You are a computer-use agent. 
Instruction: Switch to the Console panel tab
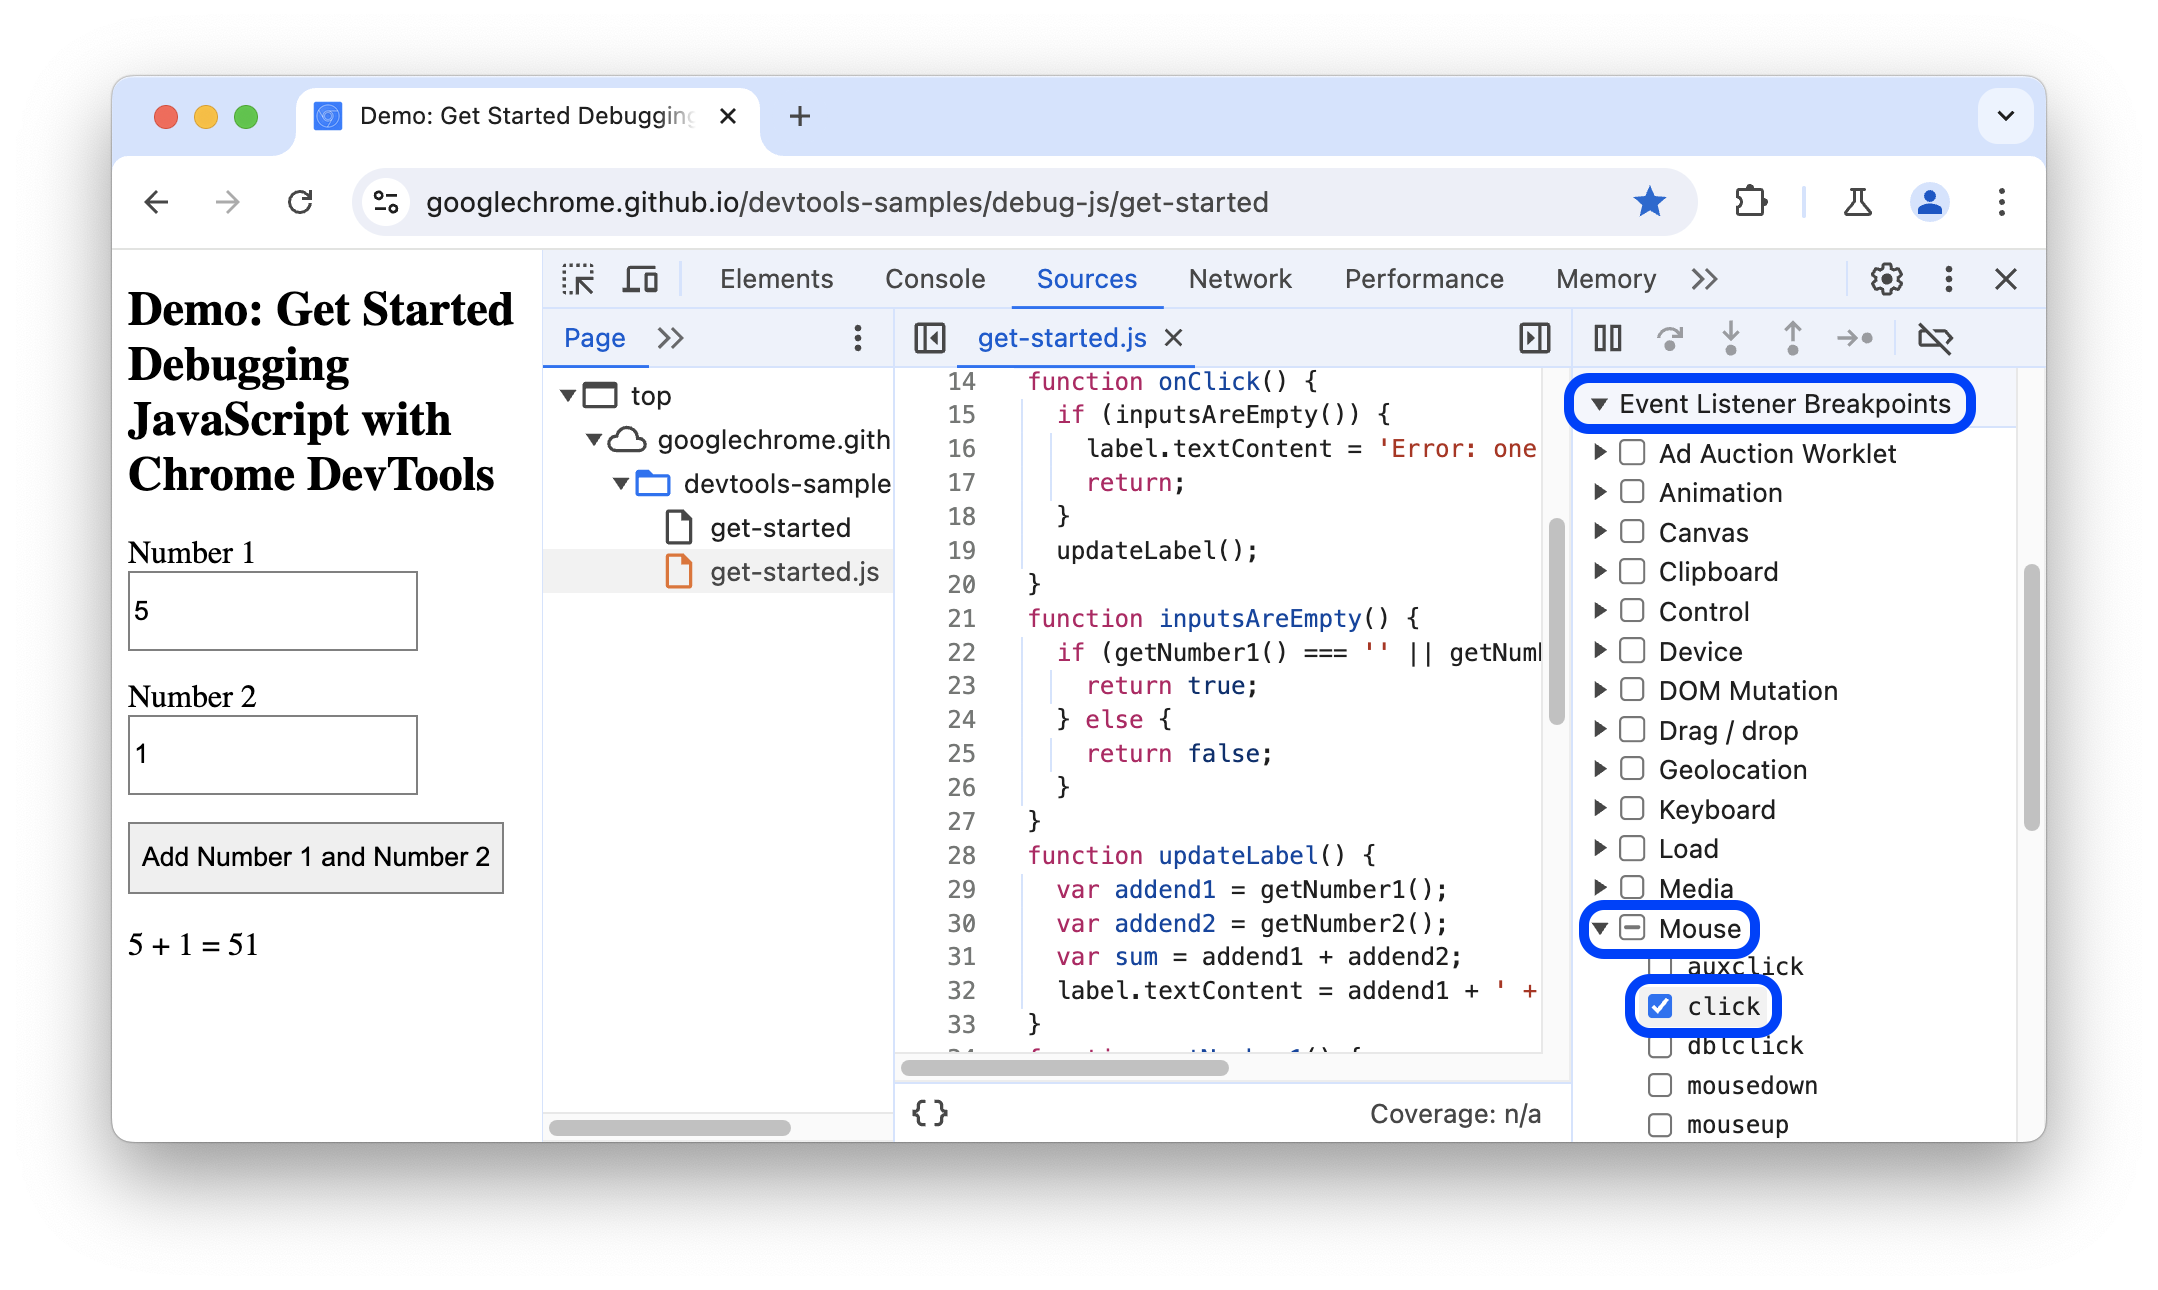pyautogui.click(x=936, y=278)
